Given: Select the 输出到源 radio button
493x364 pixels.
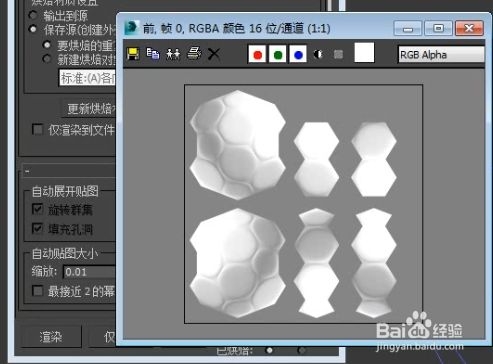Looking at the screenshot, I should click(x=33, y=15).
